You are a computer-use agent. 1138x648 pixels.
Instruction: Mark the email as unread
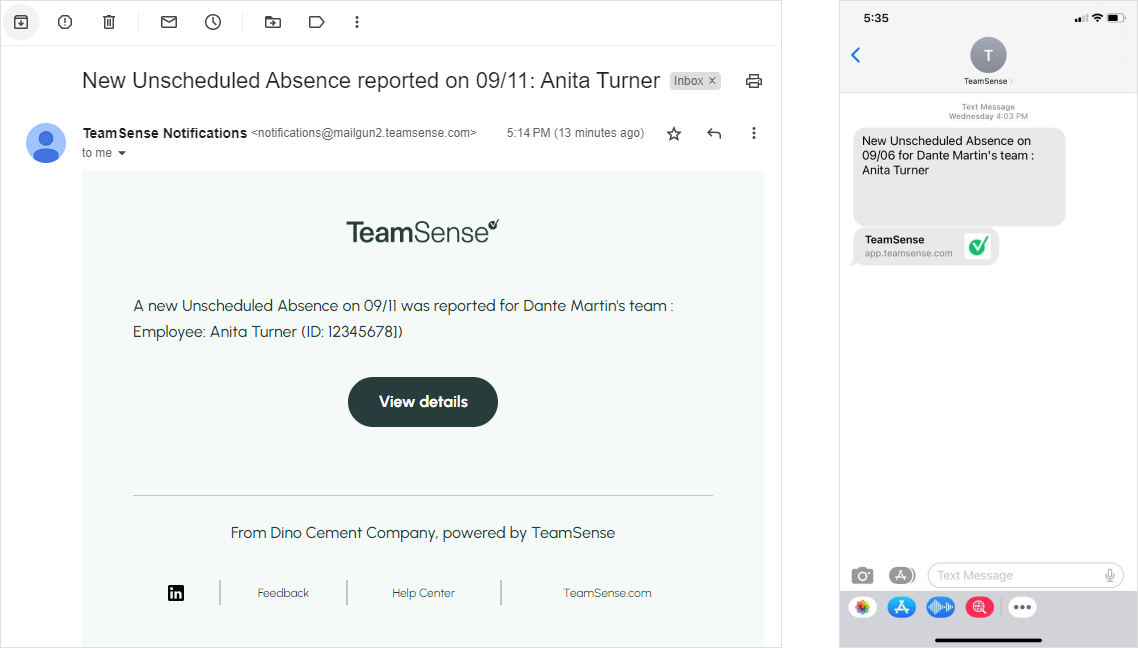pyautogui.click(x=168, y=21)
